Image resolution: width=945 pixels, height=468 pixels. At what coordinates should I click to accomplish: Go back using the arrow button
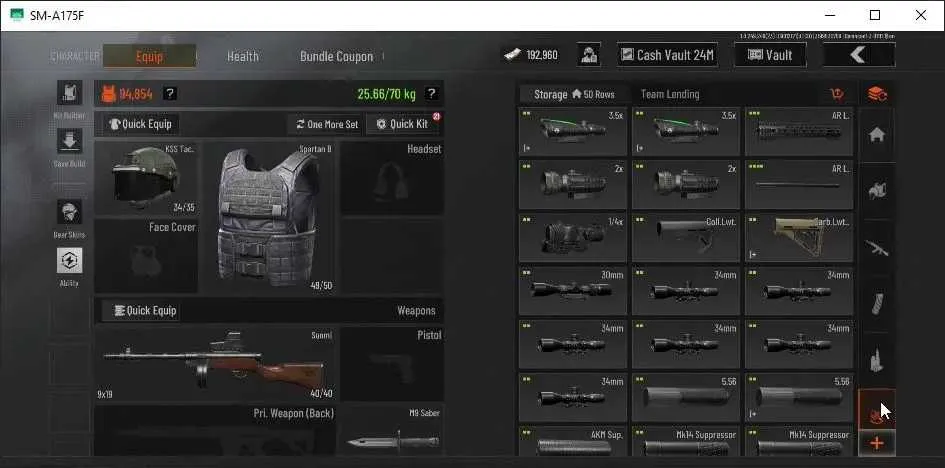[859, 55]
